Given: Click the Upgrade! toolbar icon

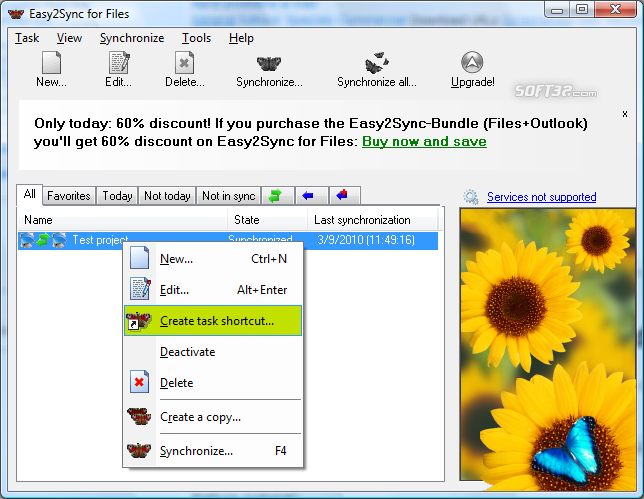Looking at the screenshot, I should pyautogui.click(x=472, y=62).
